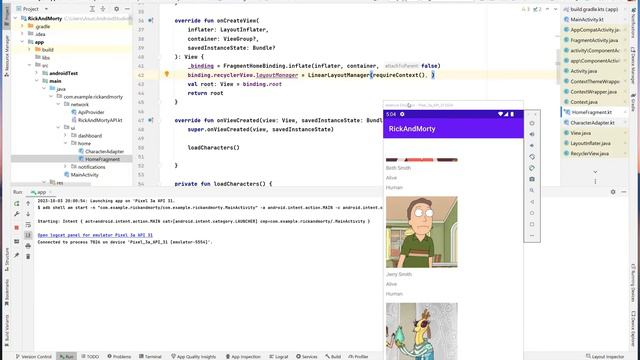The width and height of the screenshot is (640, 360).
Task: Rotate emulator right
Action: [532, 168]
